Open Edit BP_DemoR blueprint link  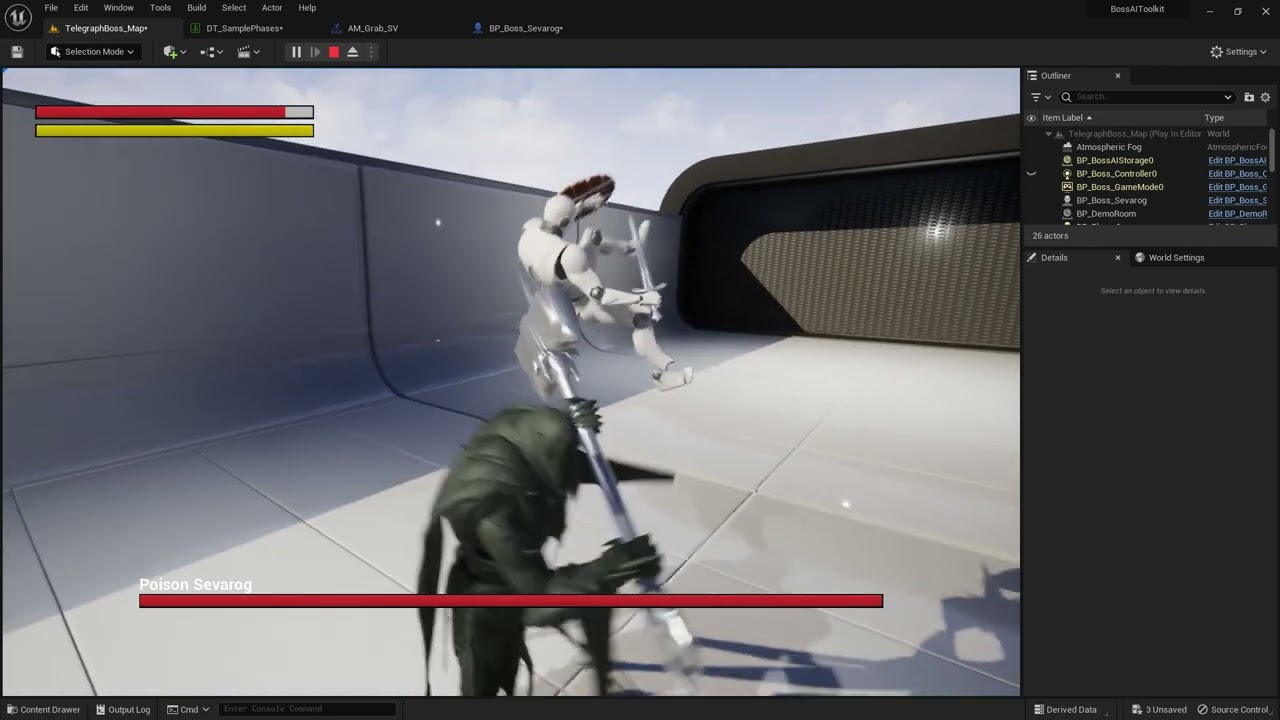[1237, 214]
